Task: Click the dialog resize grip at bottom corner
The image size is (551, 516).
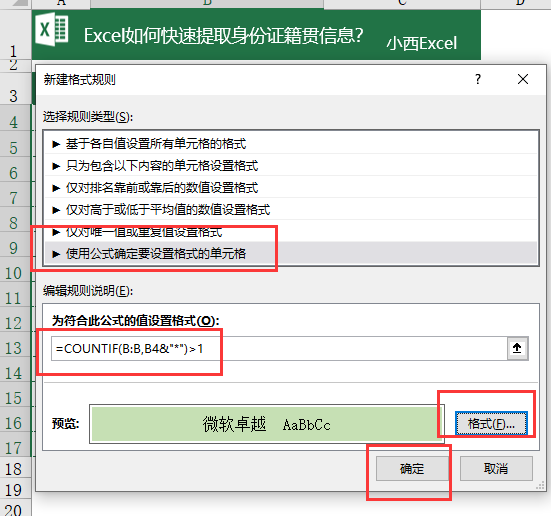Action: coord(540,485)
